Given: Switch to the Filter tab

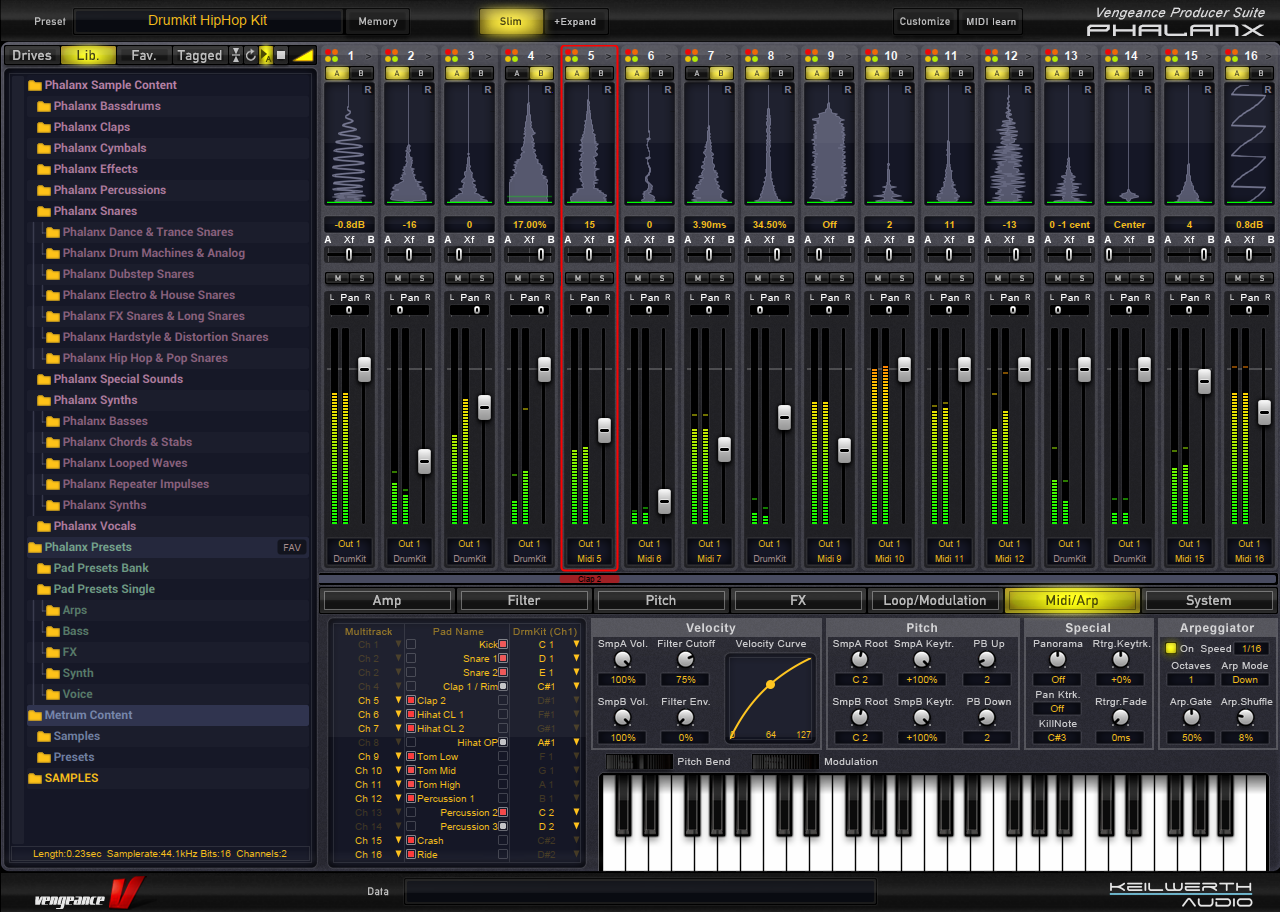Looking at the screenshot, I should point(524,600).
